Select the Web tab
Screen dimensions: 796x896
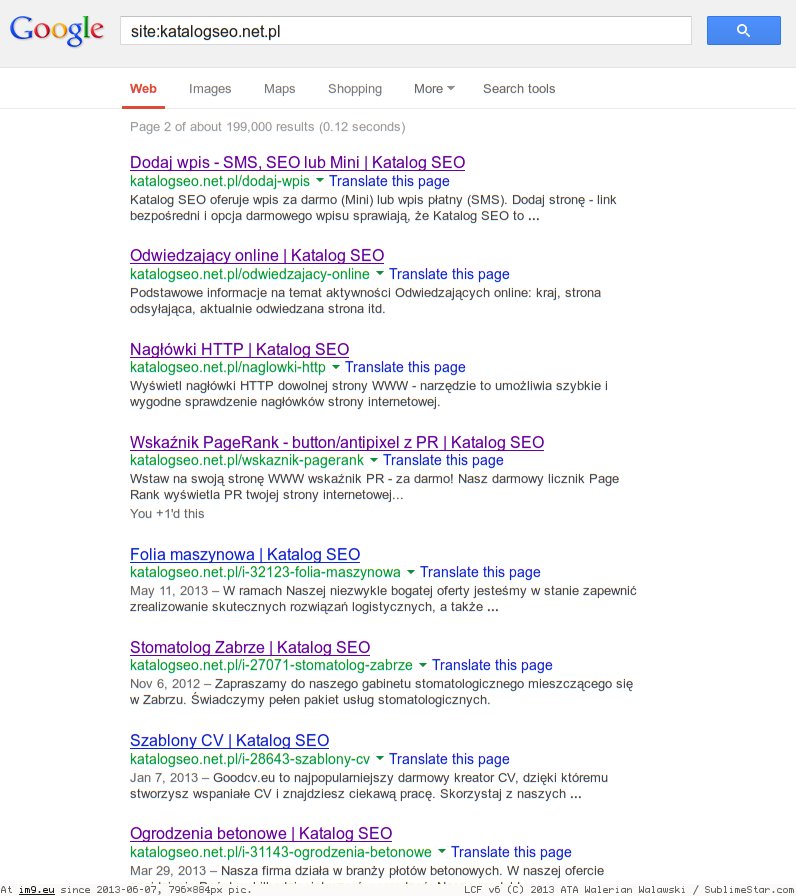point(143,89)
